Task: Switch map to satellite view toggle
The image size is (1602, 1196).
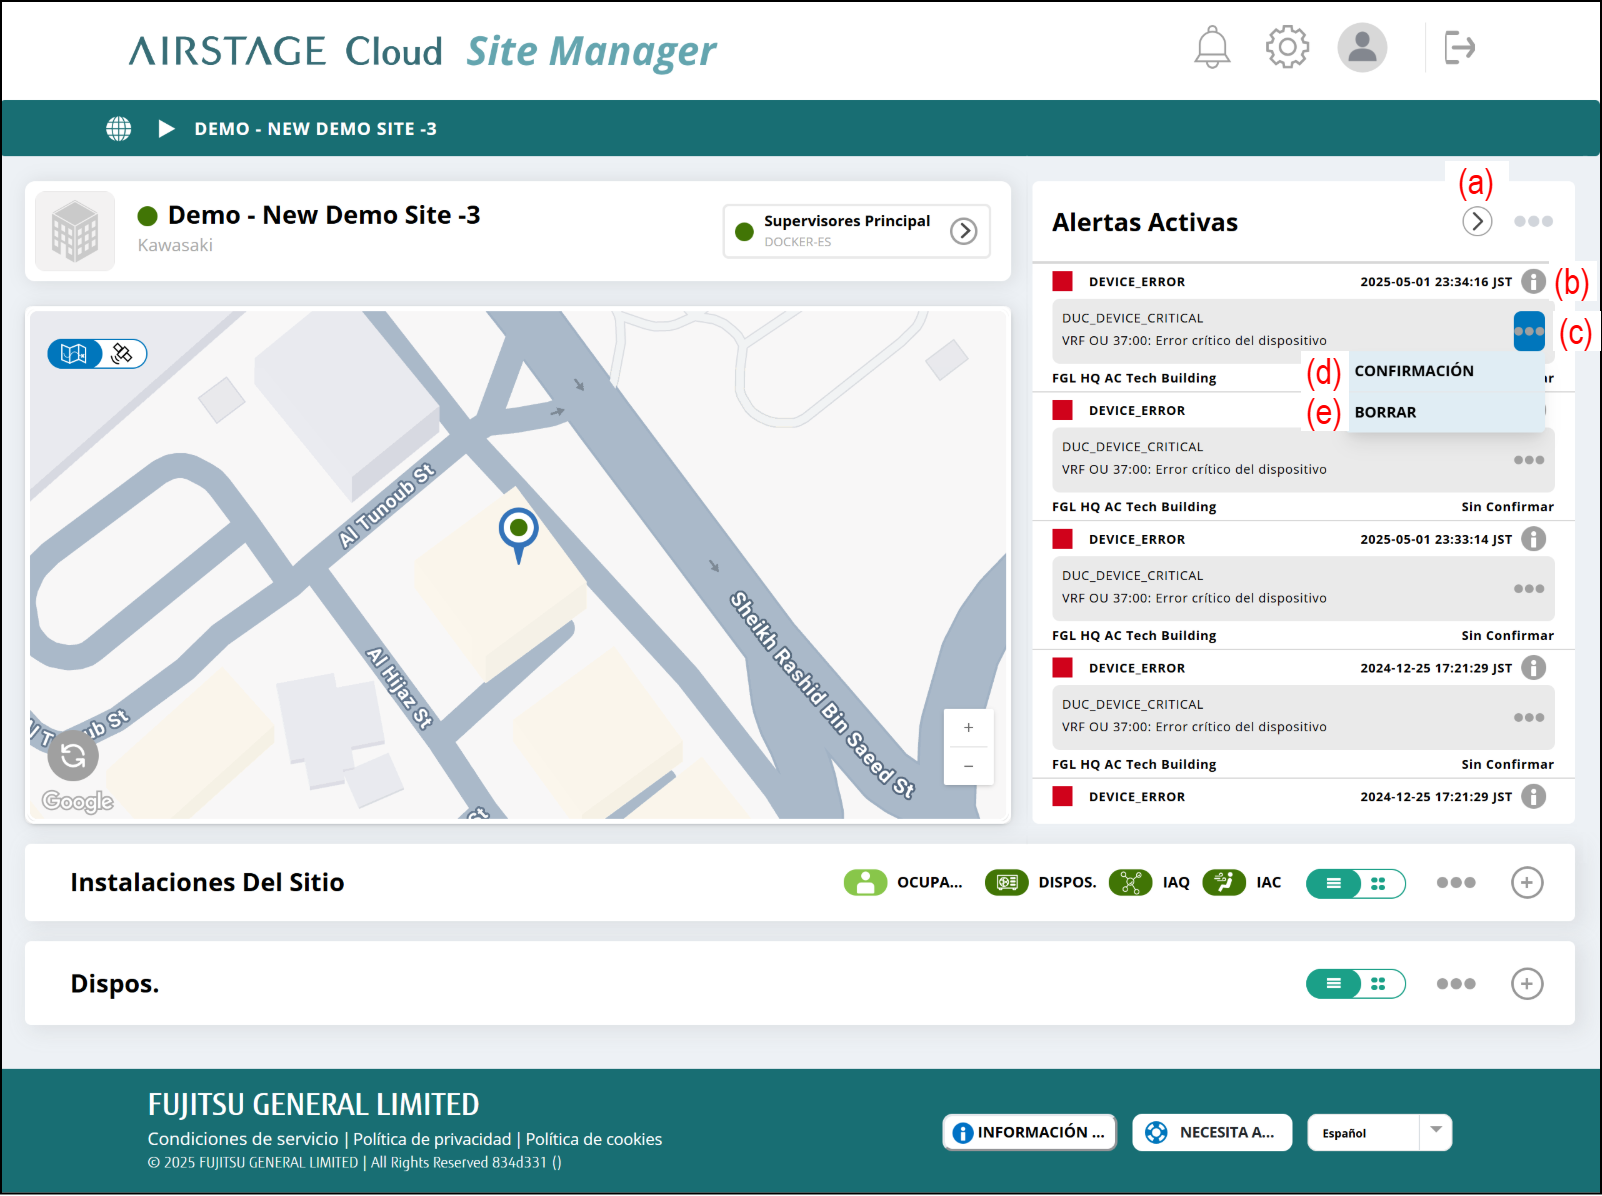Action: pyautogui.click(x=123, y=354)
